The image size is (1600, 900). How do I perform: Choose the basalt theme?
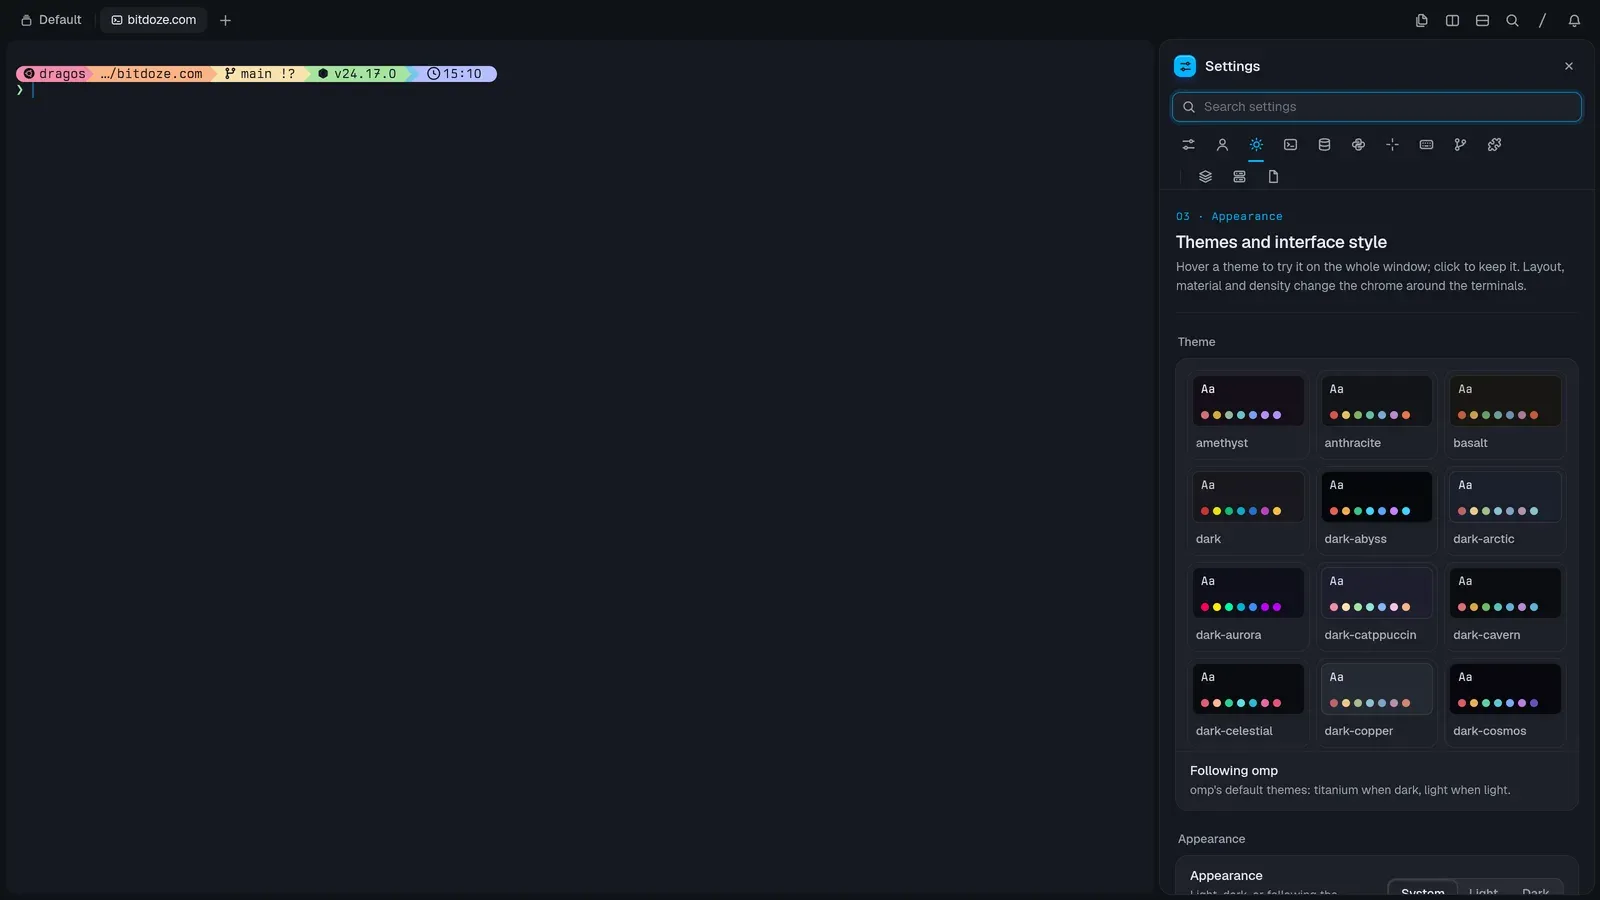1505,415
